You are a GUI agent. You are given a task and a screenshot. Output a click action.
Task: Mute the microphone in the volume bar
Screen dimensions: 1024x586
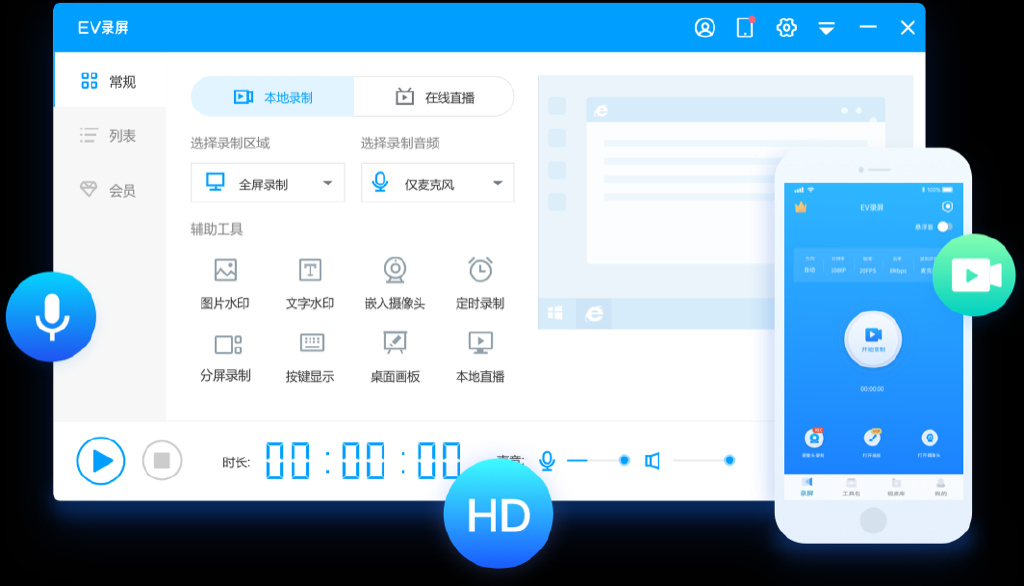point(546,460)
